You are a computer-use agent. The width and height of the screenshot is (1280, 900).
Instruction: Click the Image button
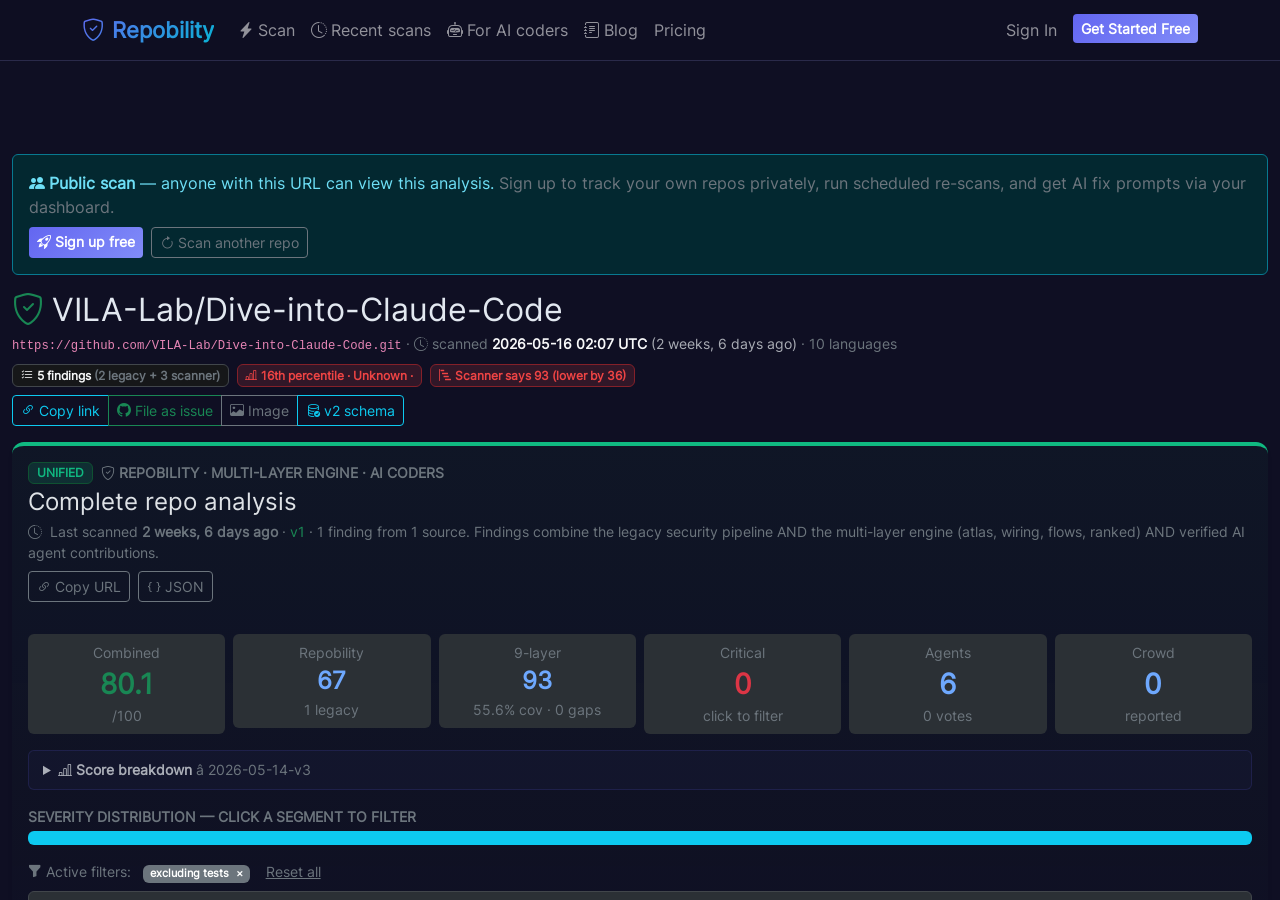[259, 410]
